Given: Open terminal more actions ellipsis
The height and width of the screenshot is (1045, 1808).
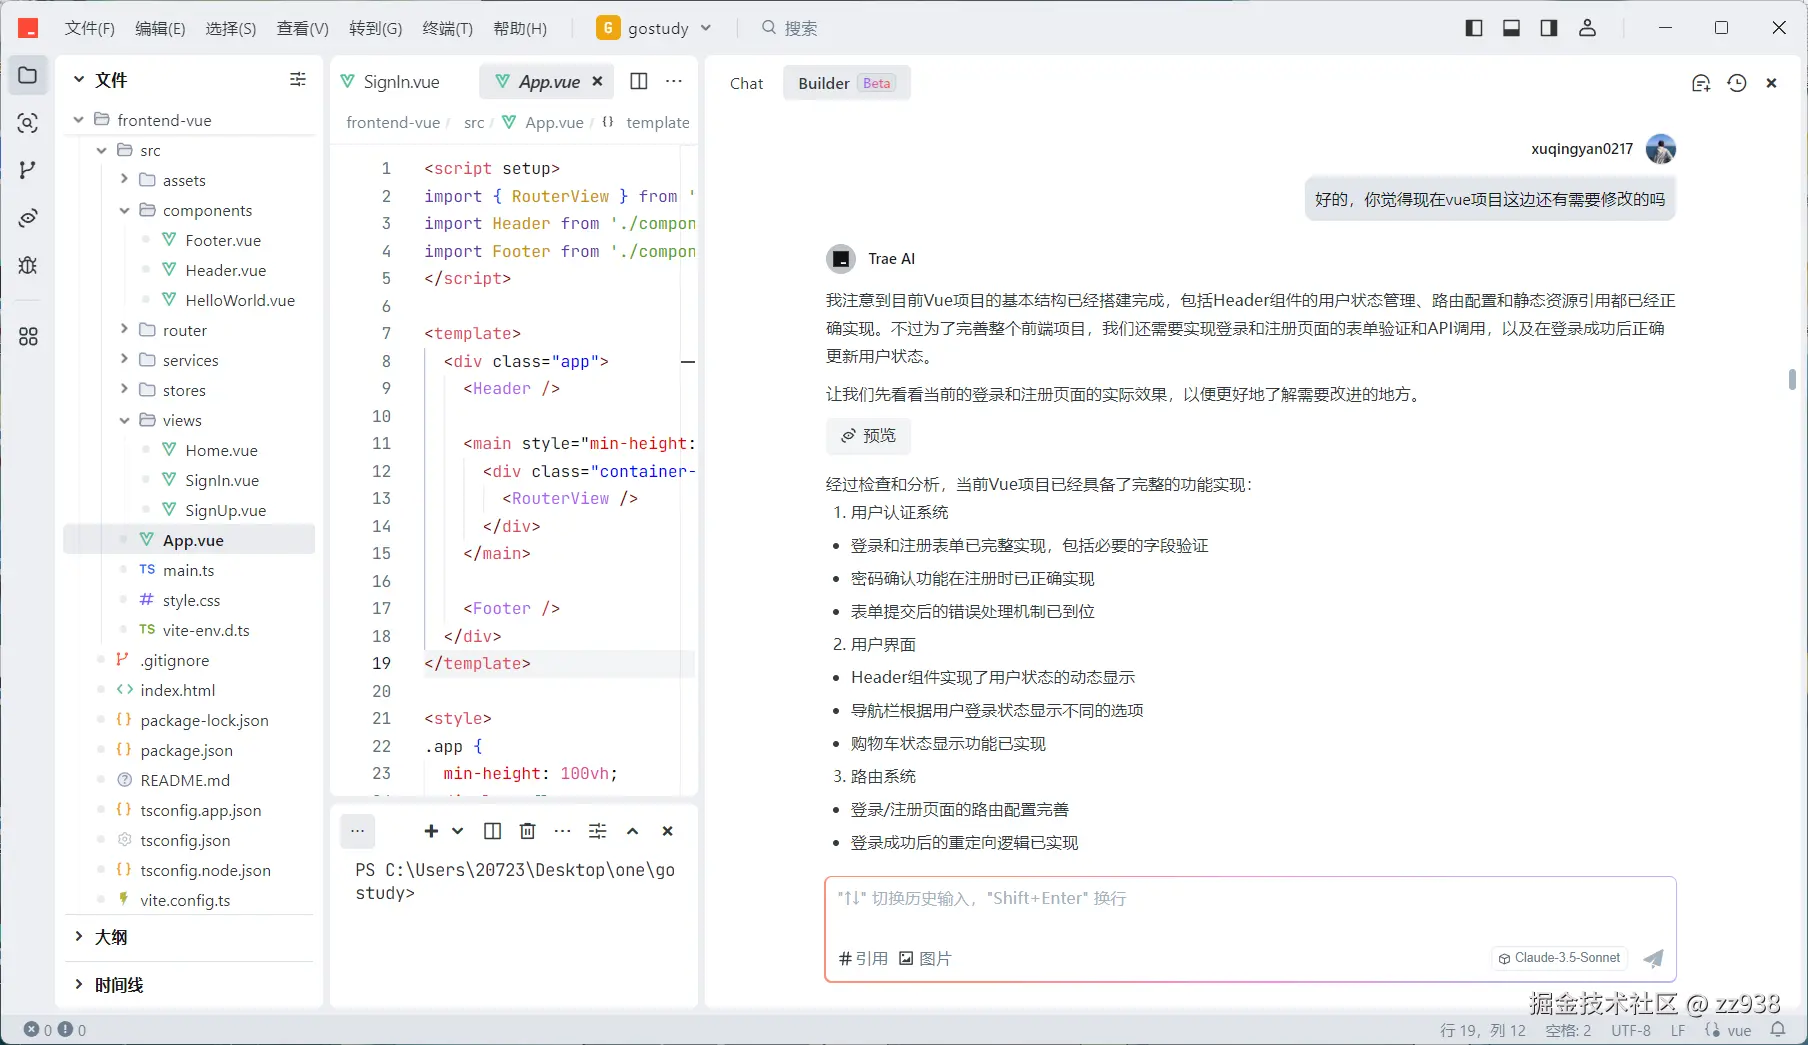Looking at the screenshot, I should [x=563, y=831].
